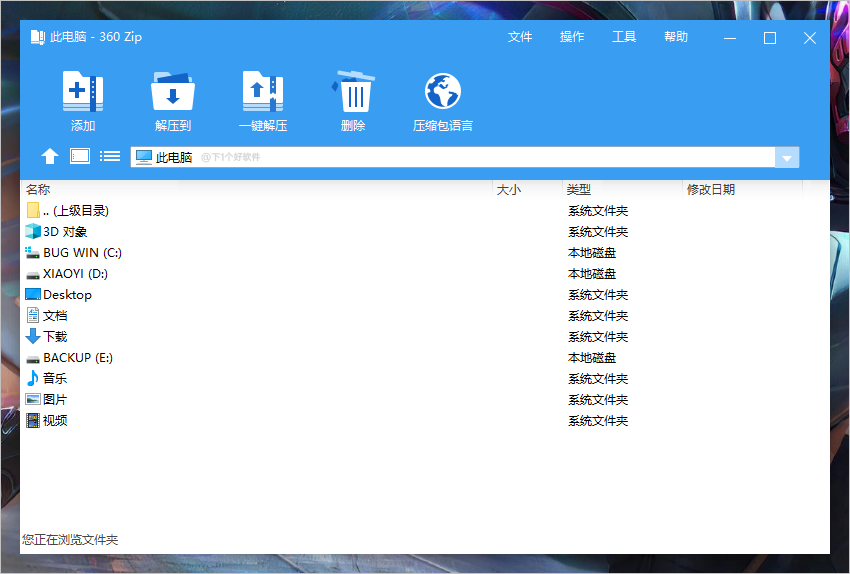This screenshot has height=574, width=850.
Task: Click the 解压到 (Extract to) icon
Action: (173, 92)
